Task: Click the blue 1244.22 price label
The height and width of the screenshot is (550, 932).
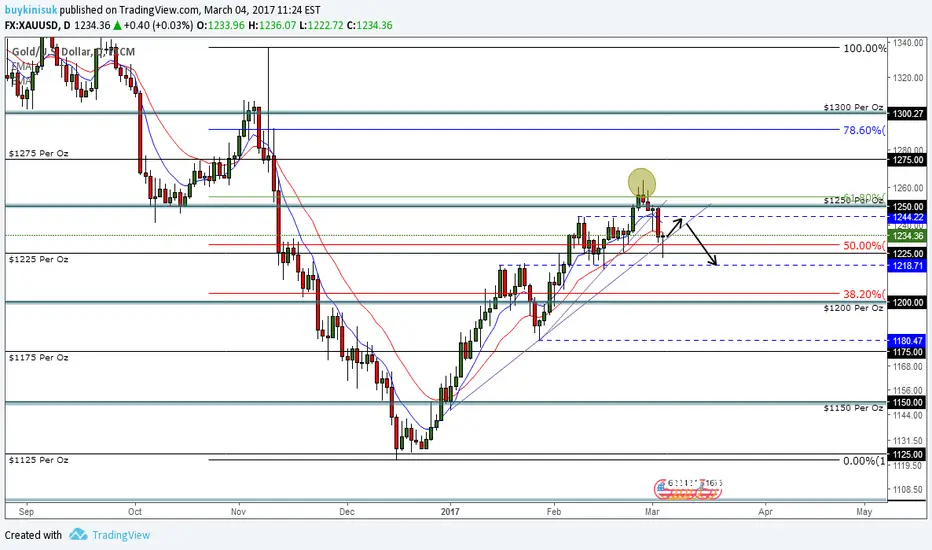Action: pyautogui.click(x=906, y=217)
